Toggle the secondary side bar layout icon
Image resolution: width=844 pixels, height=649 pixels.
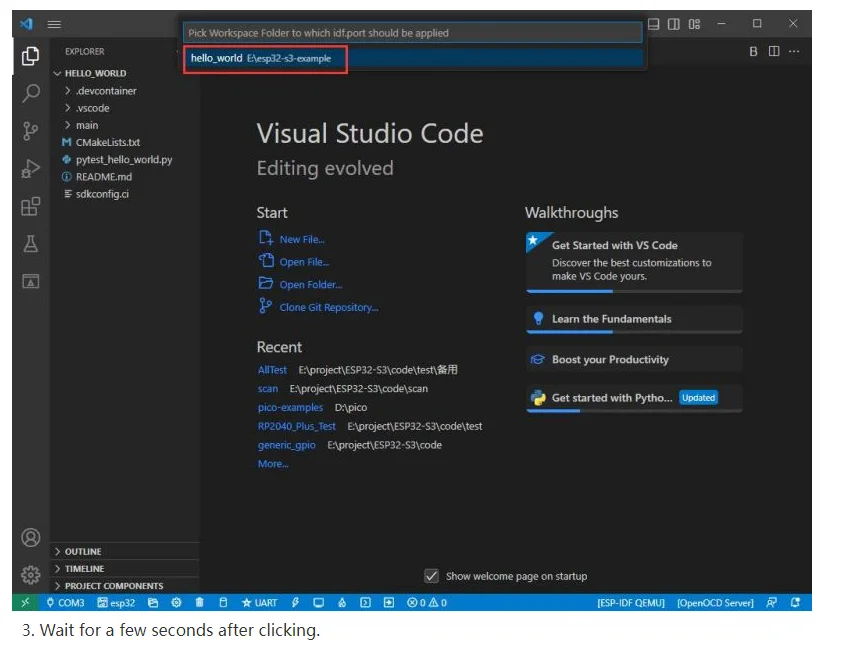coord(674,24)
